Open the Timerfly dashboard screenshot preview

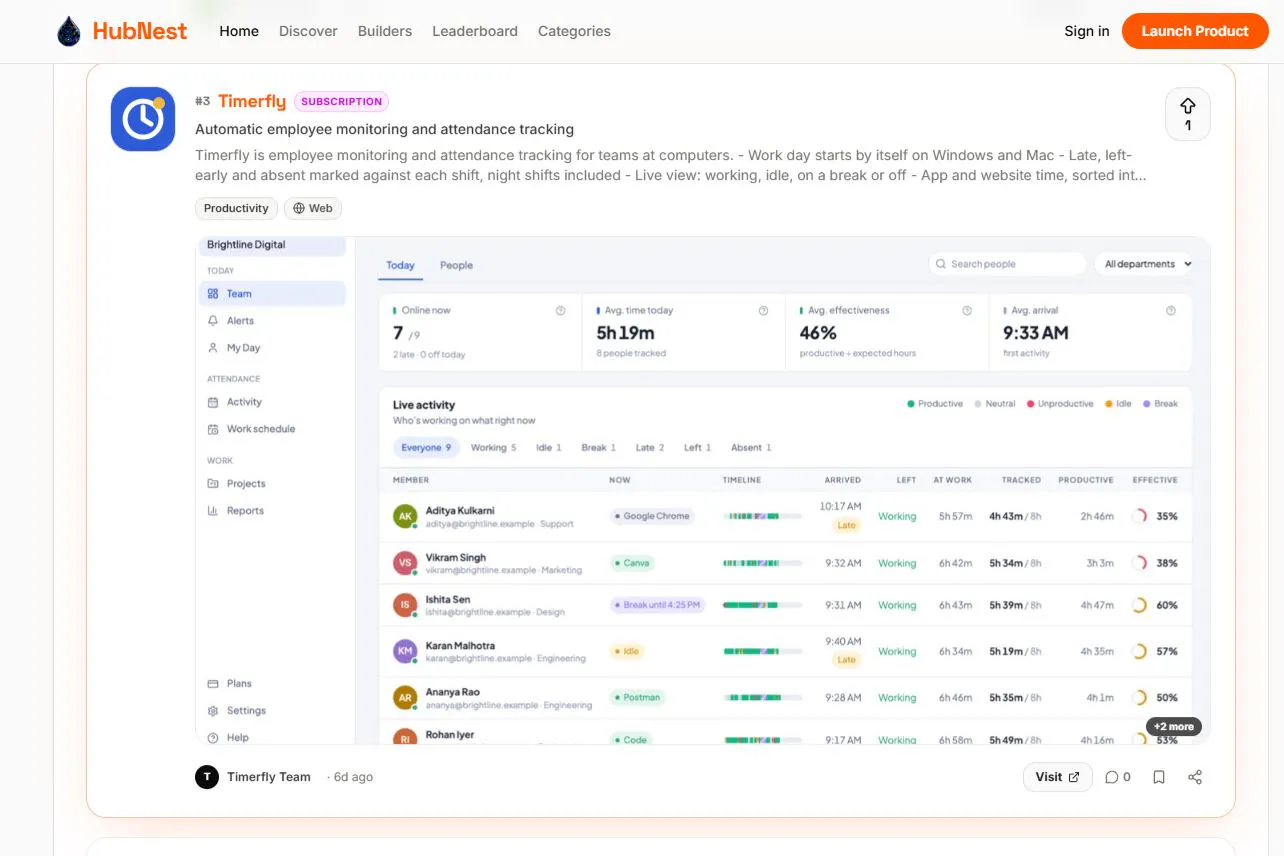tap(703, 491)
